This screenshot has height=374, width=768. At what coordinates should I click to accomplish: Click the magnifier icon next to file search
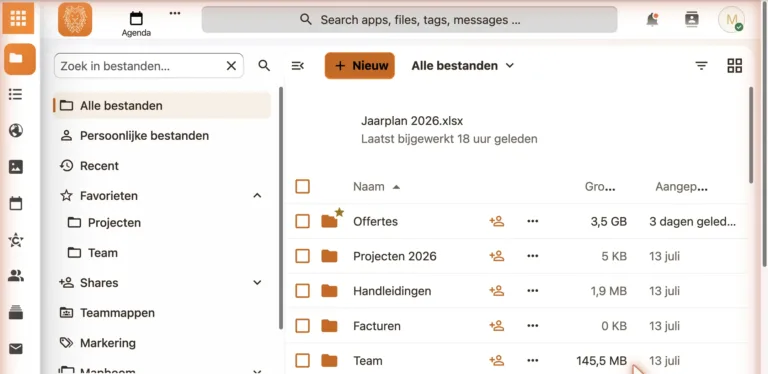(x=264, y=66)
